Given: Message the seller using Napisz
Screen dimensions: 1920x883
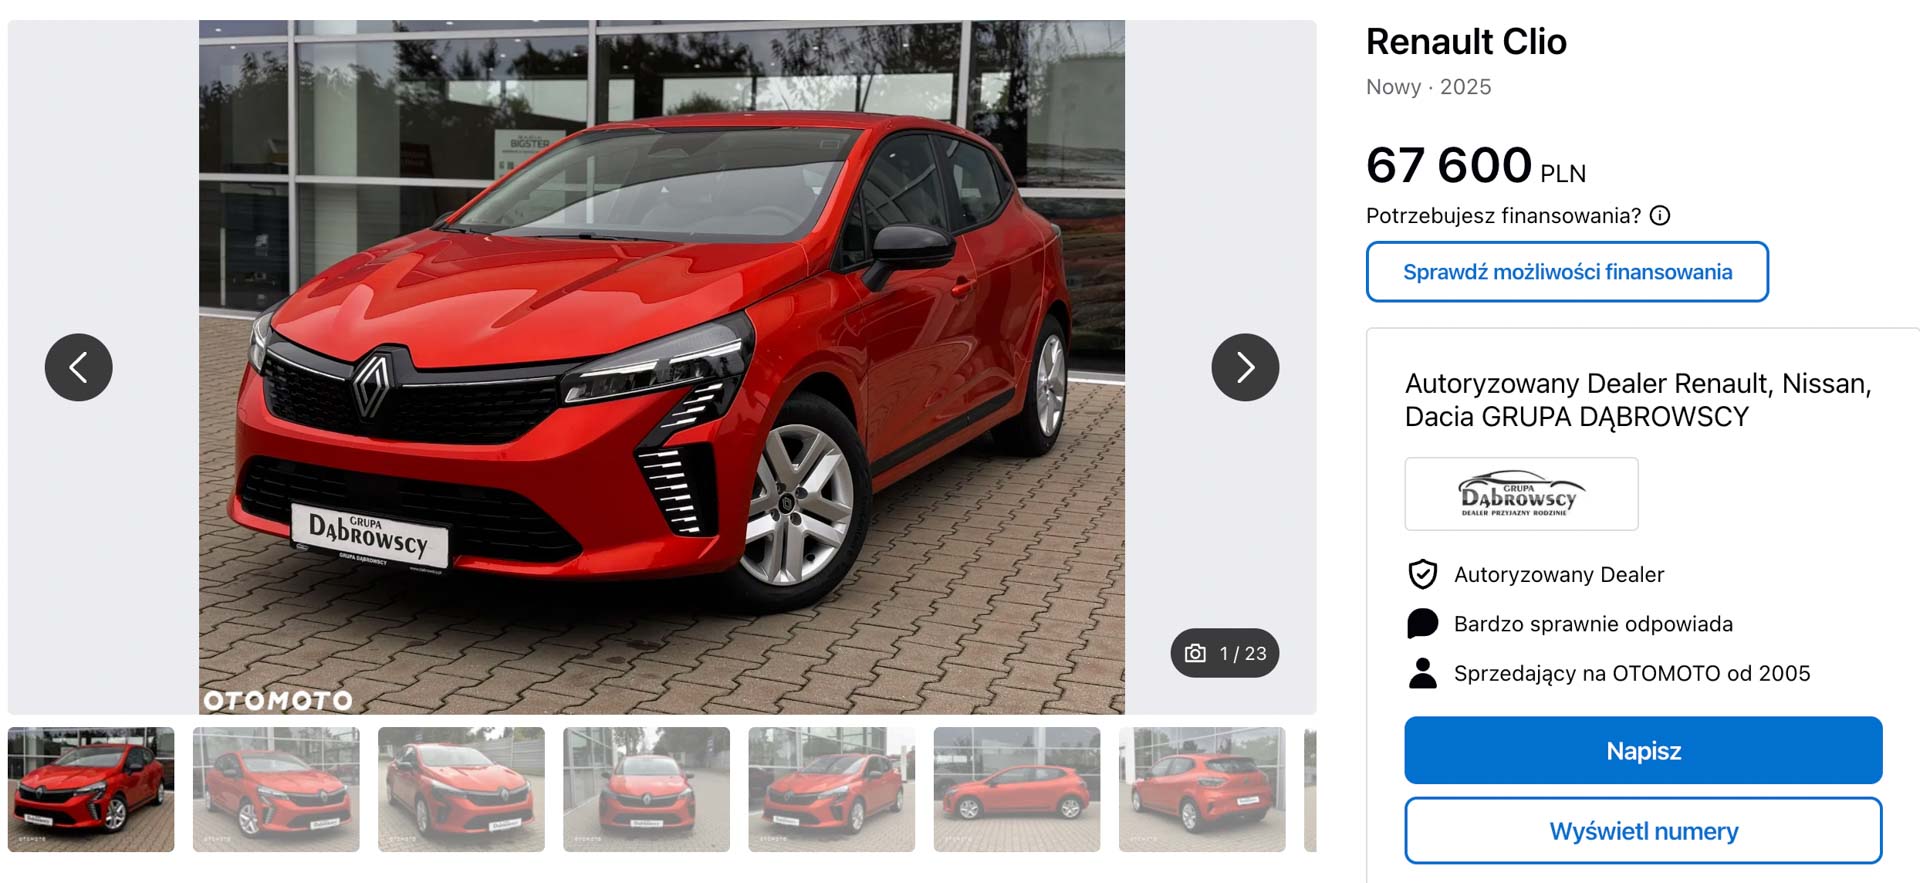Looking at the screenshot, I should [x=1643, y=750].
